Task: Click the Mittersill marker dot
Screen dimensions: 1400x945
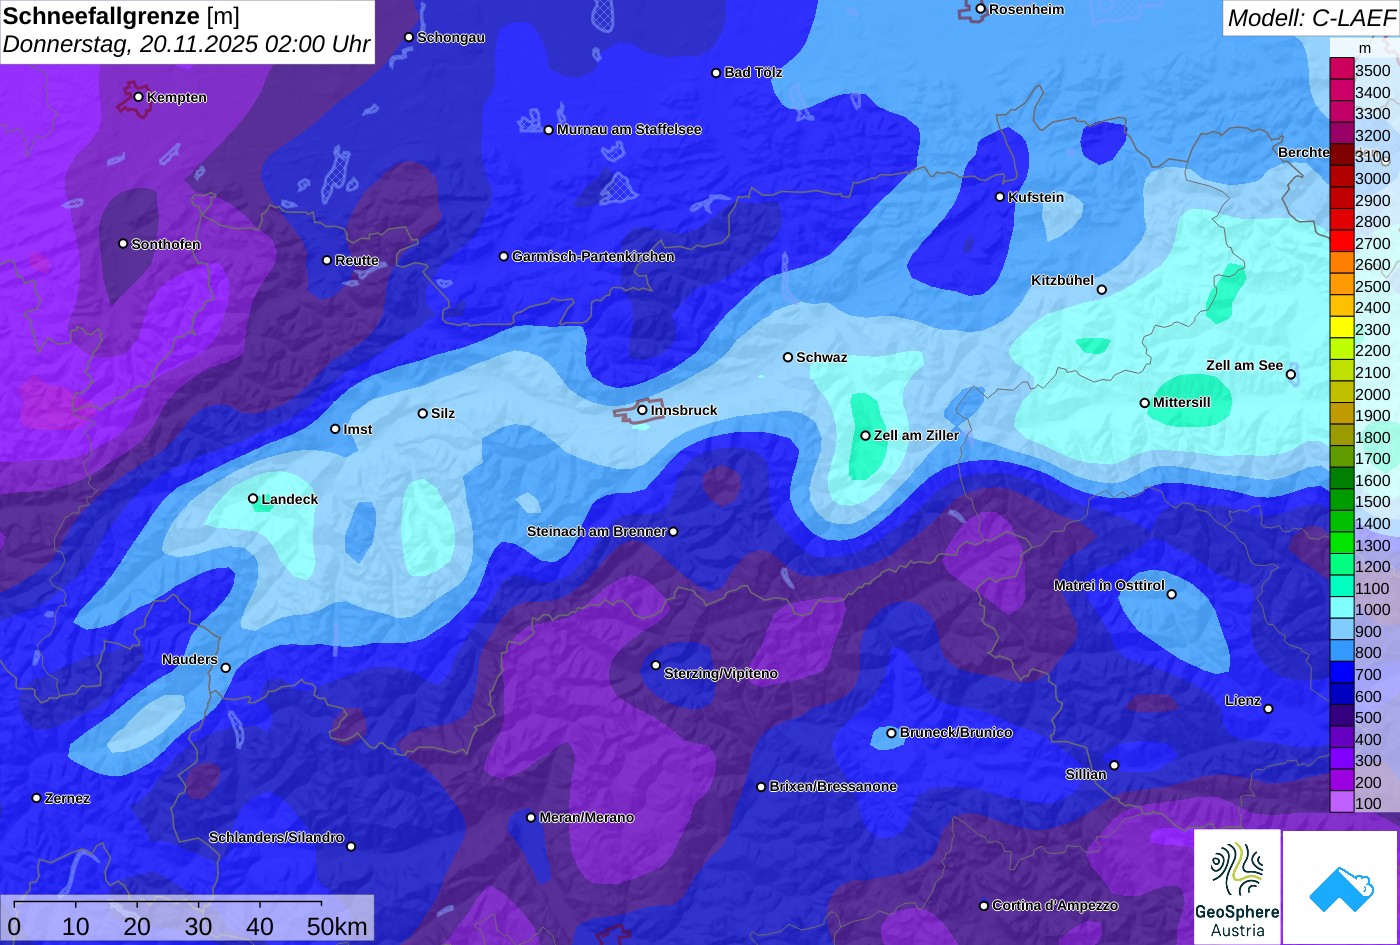Action: (x=1144, y=403)
